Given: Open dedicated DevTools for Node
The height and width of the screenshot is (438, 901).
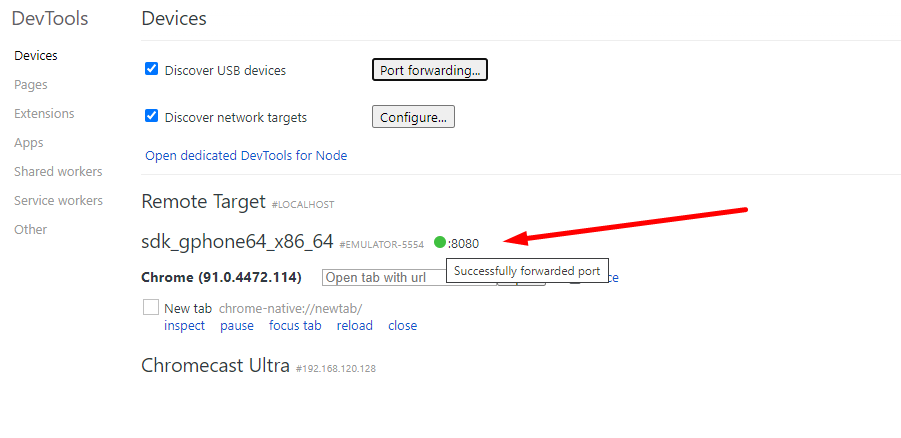Looking at the screenshot, I should click(246, 156).
